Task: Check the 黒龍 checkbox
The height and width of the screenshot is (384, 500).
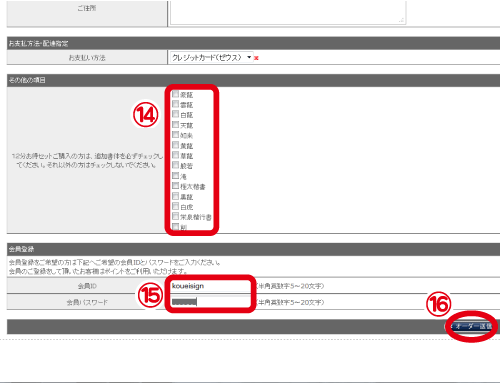Action: click(176, 196)
